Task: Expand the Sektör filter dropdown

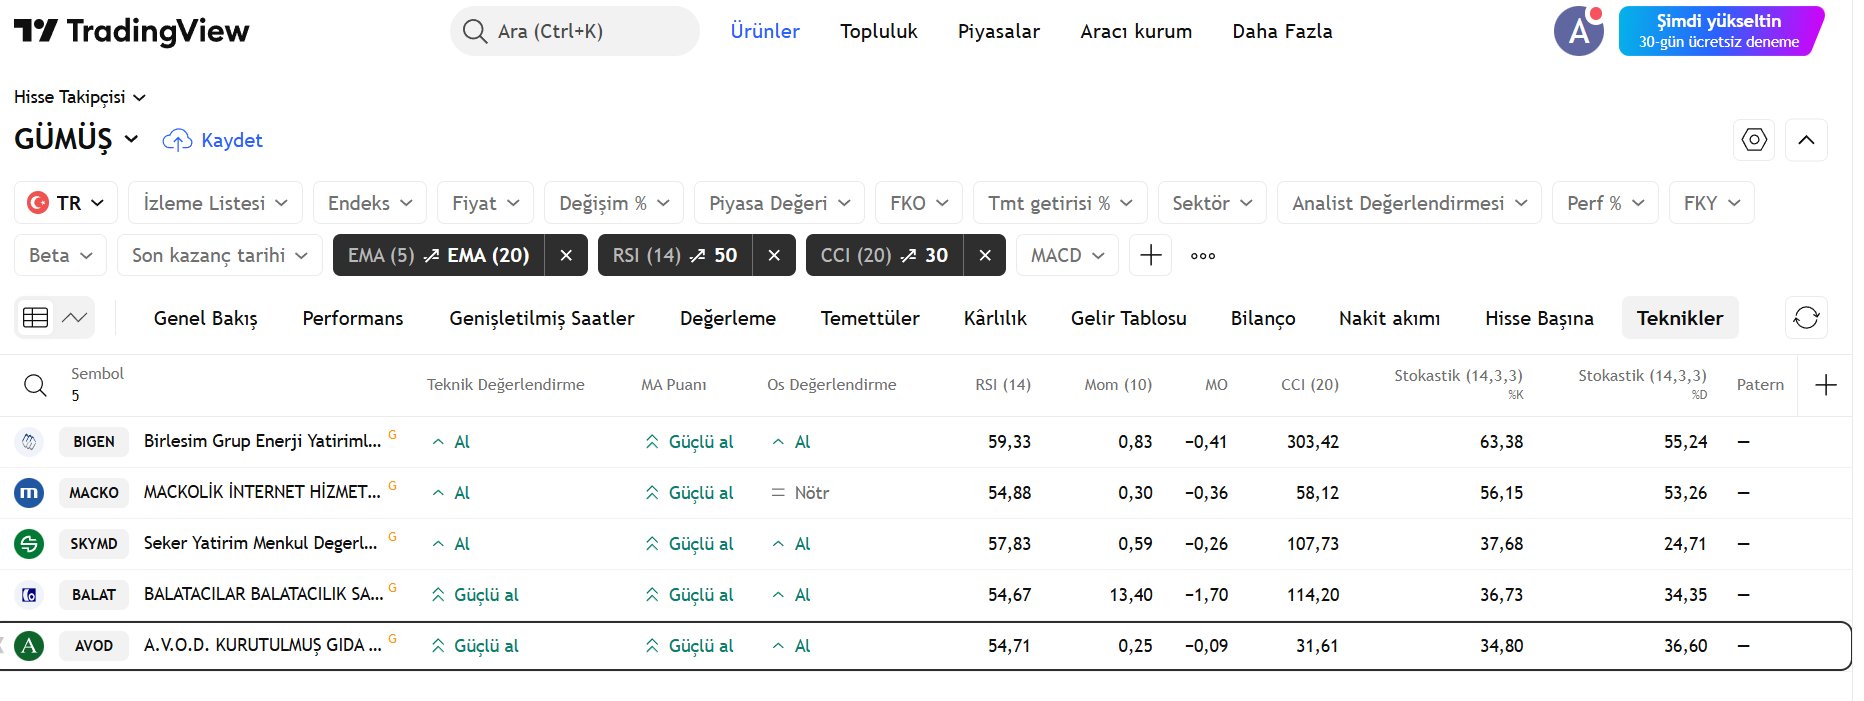Action: [1212, 203]
